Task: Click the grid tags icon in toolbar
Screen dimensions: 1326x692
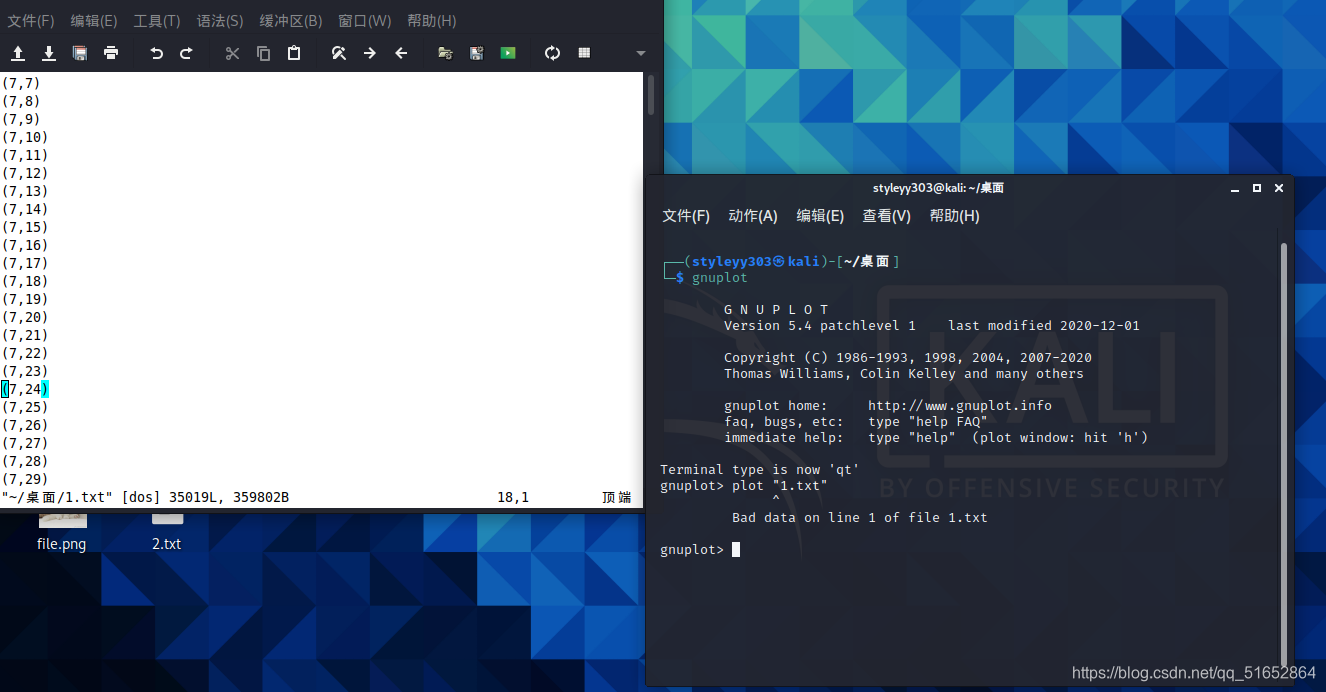Action: [x=584, y=53]
